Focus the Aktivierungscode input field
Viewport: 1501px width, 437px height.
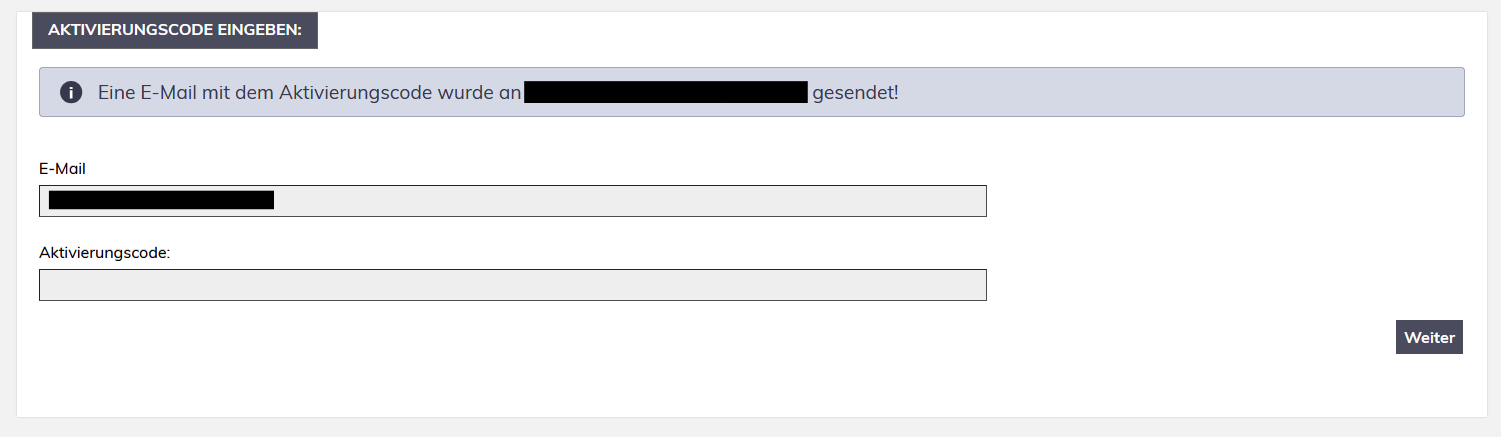pyautogui.click(x=512, y=285)
